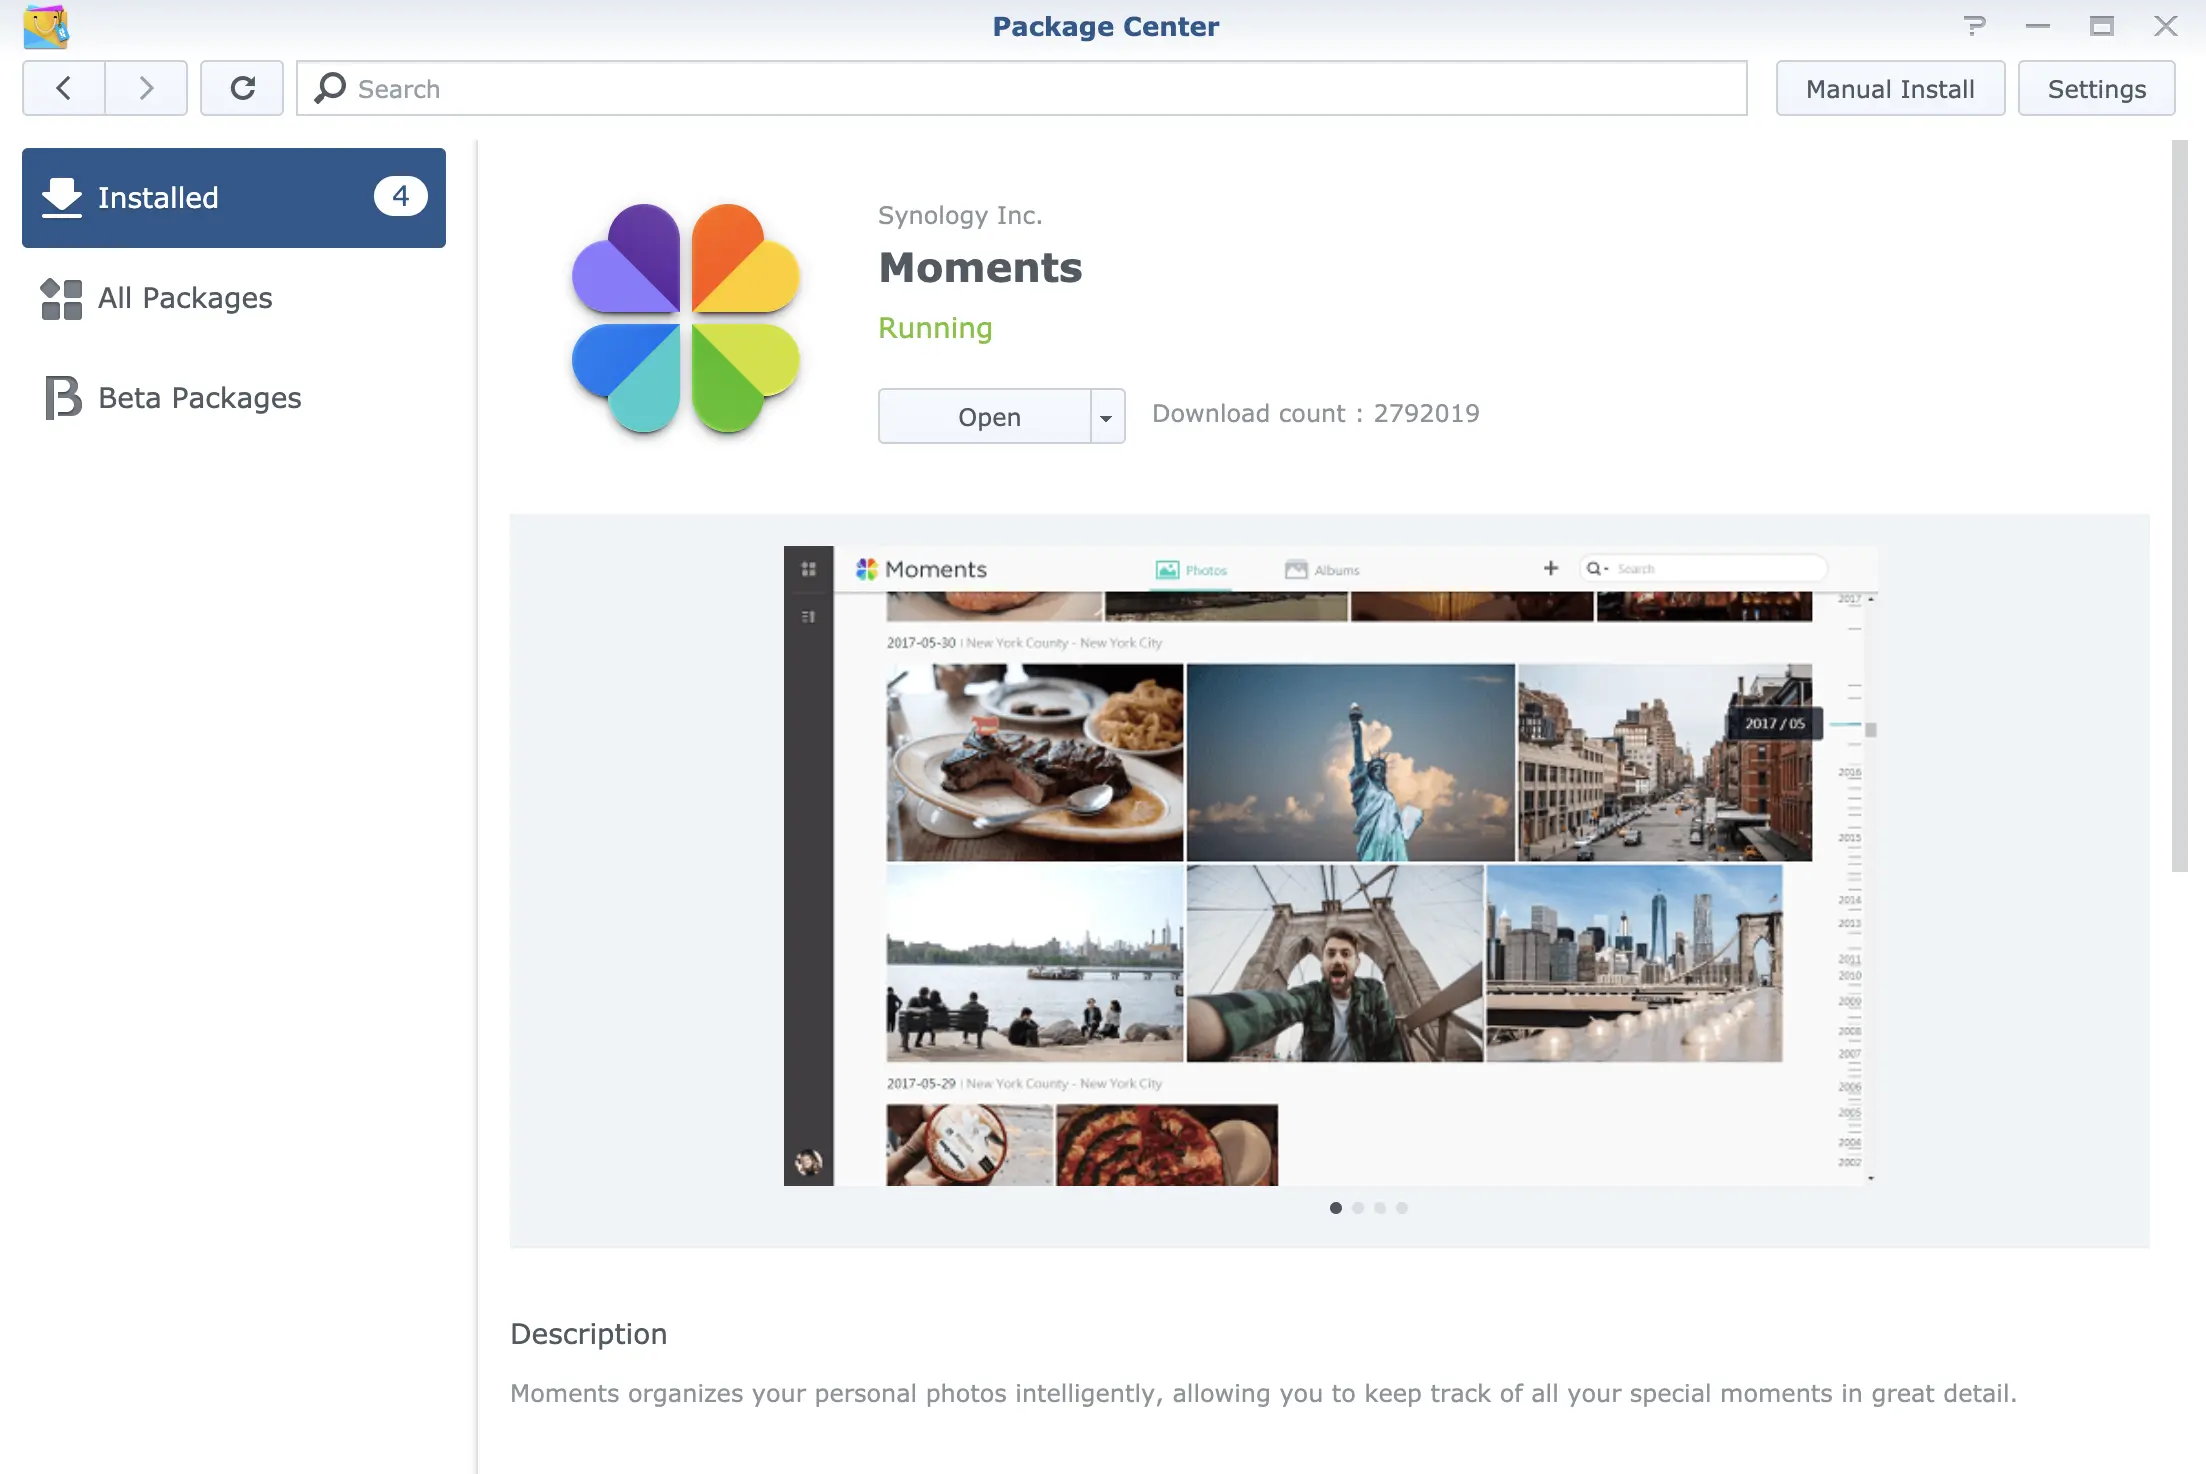This screenshot has width=2206, height=1474.
Task: Click the magnifier icon in search box
Action: 330,88
